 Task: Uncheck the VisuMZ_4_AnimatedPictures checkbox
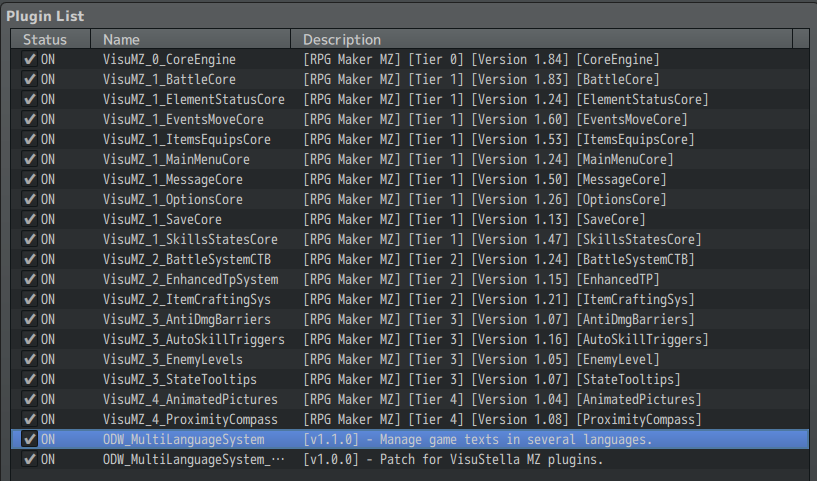click(x=30, y=399)
